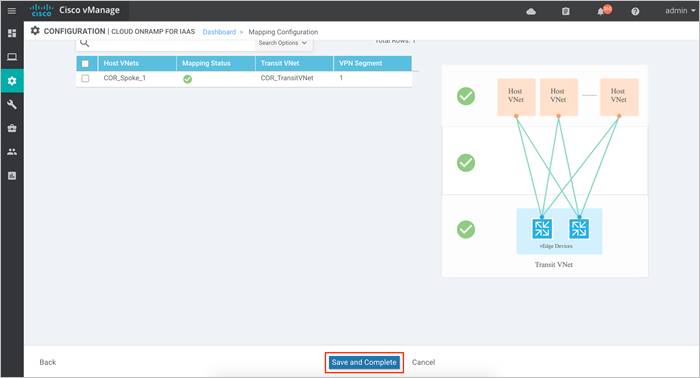Image resolution: width=700 pixels, height=378 pixels.
Task: Select the COR_TransitVNet cell
Action: tap(287, 78)
